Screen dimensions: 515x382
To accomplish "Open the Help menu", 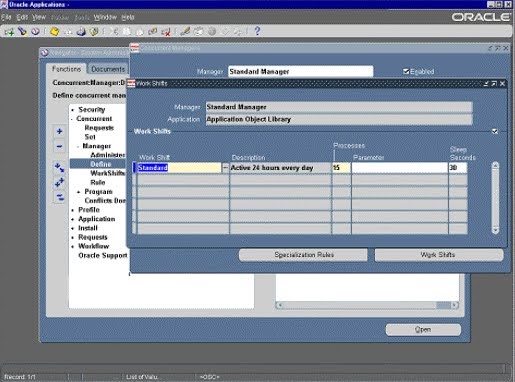I will point(128,17).
